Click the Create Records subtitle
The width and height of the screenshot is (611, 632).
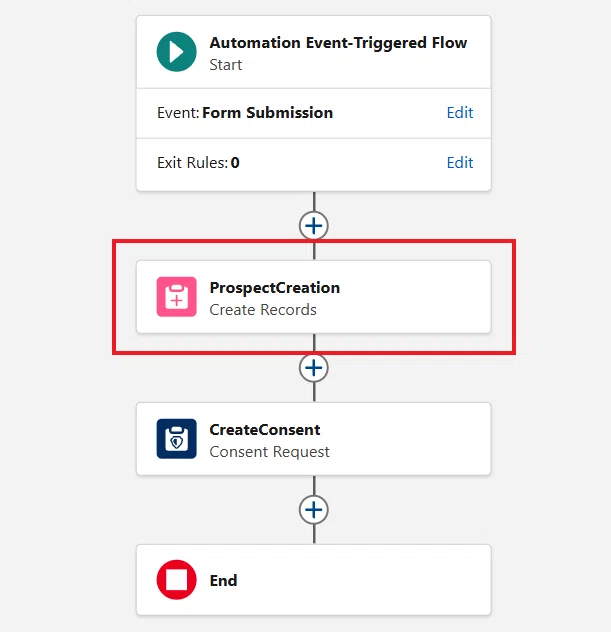(x=263, y=310)
